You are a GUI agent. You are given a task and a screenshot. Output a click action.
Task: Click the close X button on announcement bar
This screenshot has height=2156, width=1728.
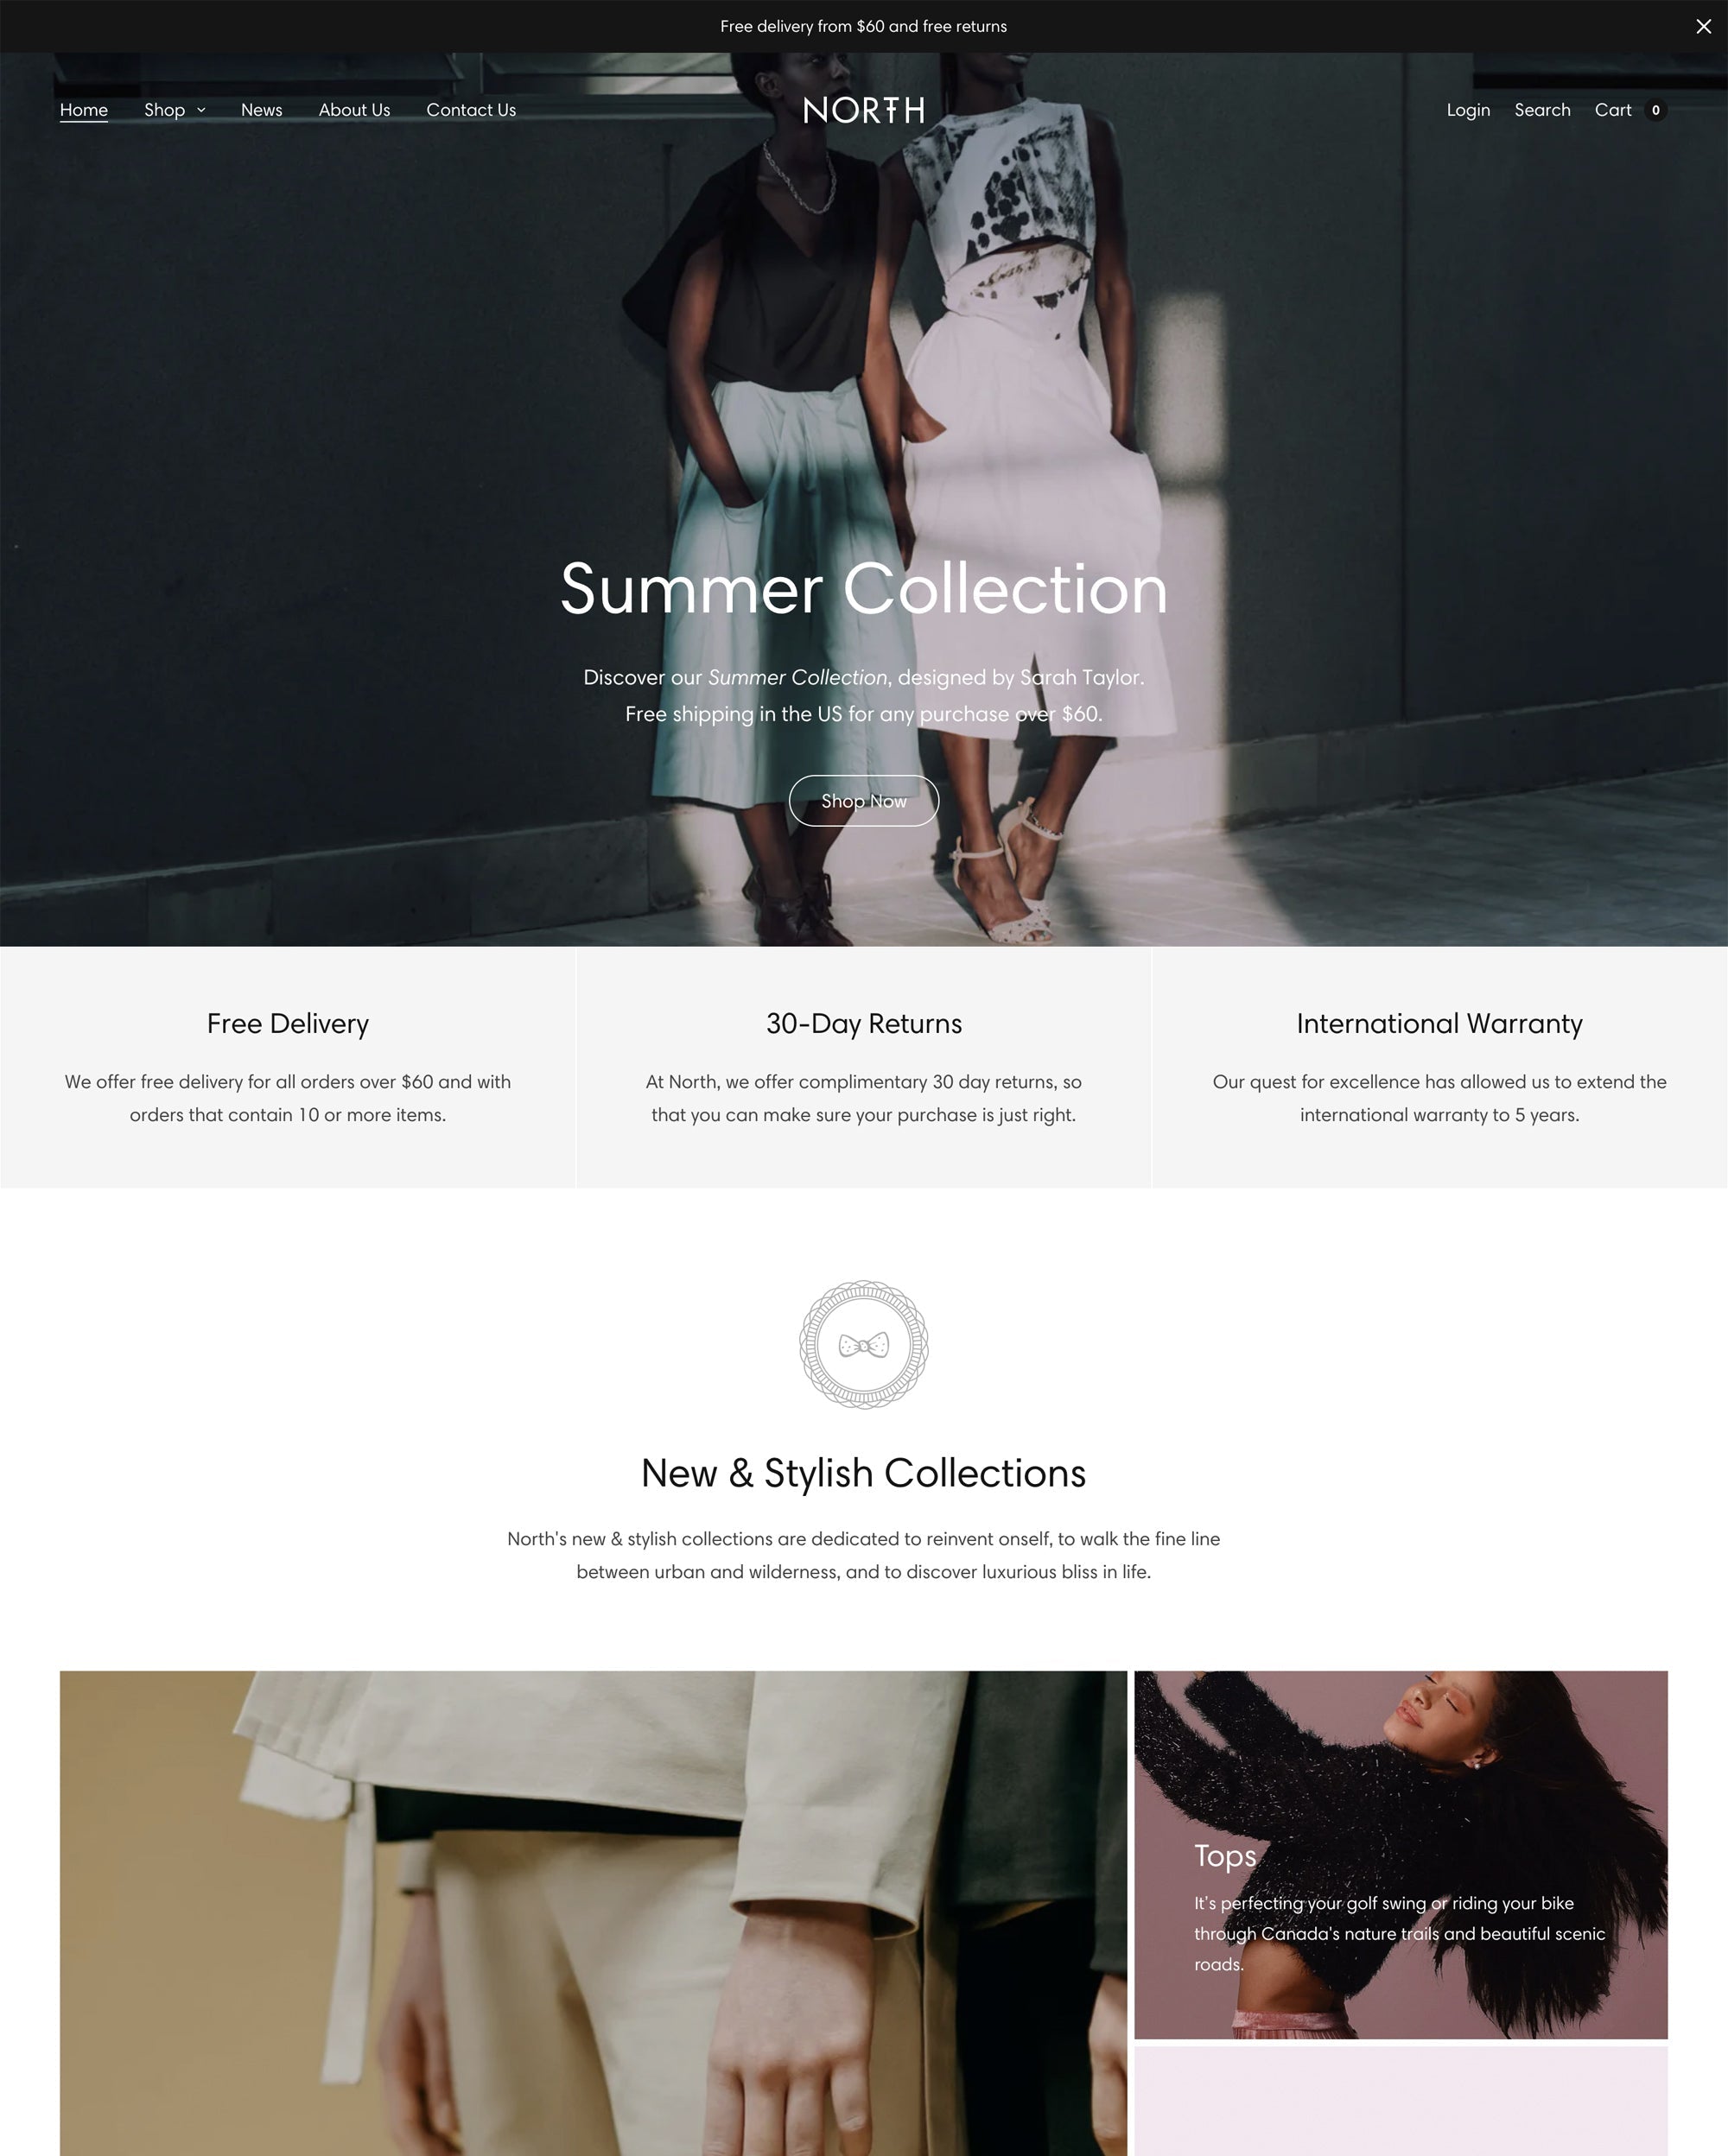[x=1703, y=25]
